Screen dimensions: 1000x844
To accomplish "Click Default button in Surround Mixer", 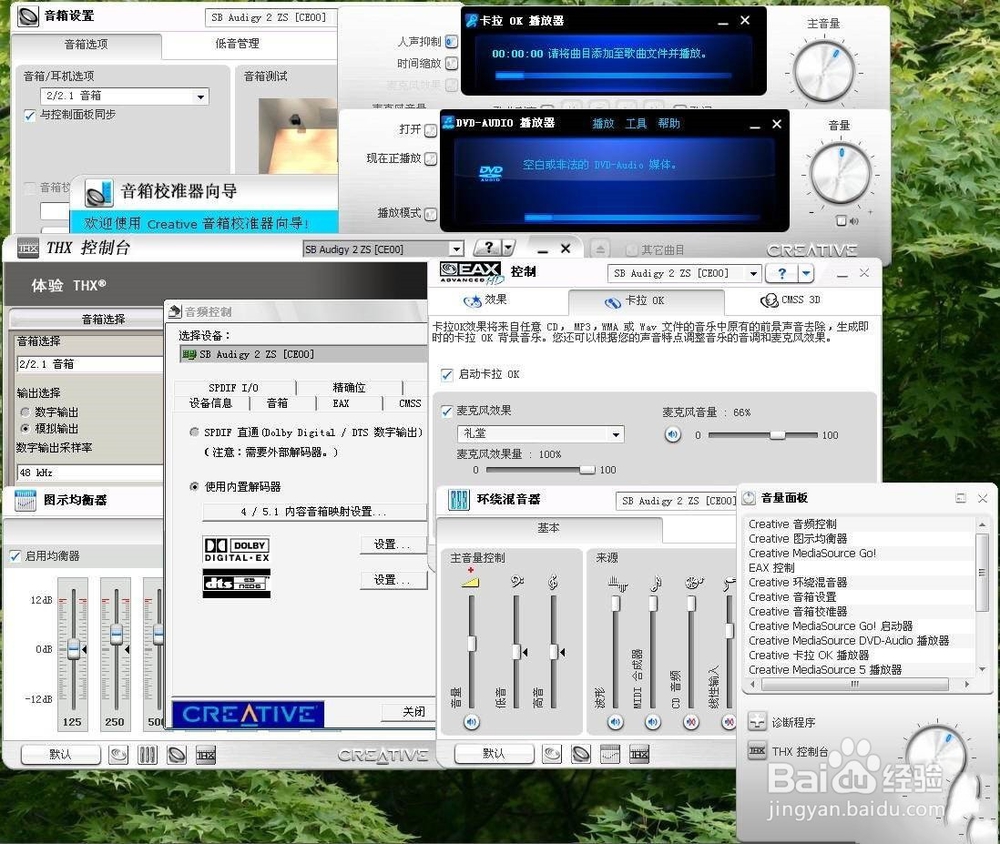I will pos(494,754).
